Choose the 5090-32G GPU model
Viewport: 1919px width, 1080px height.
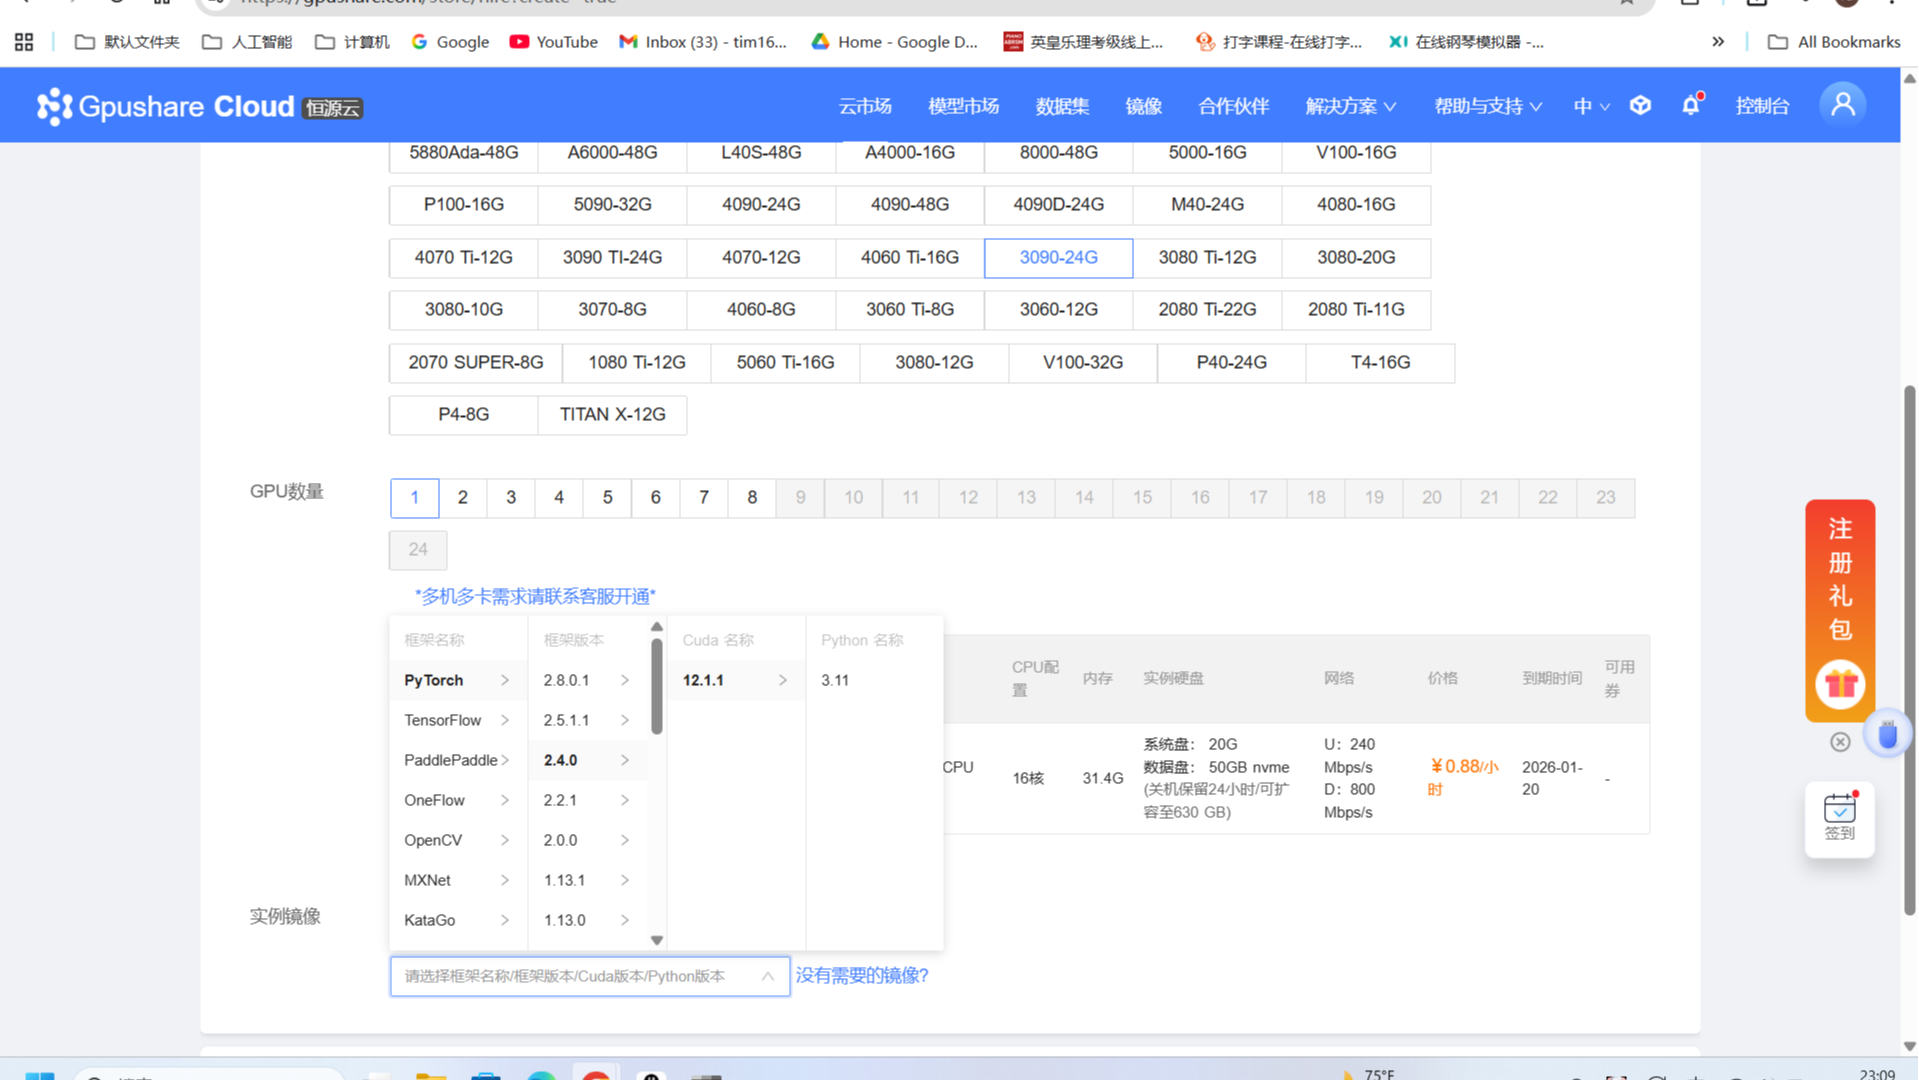coord(612,204)
